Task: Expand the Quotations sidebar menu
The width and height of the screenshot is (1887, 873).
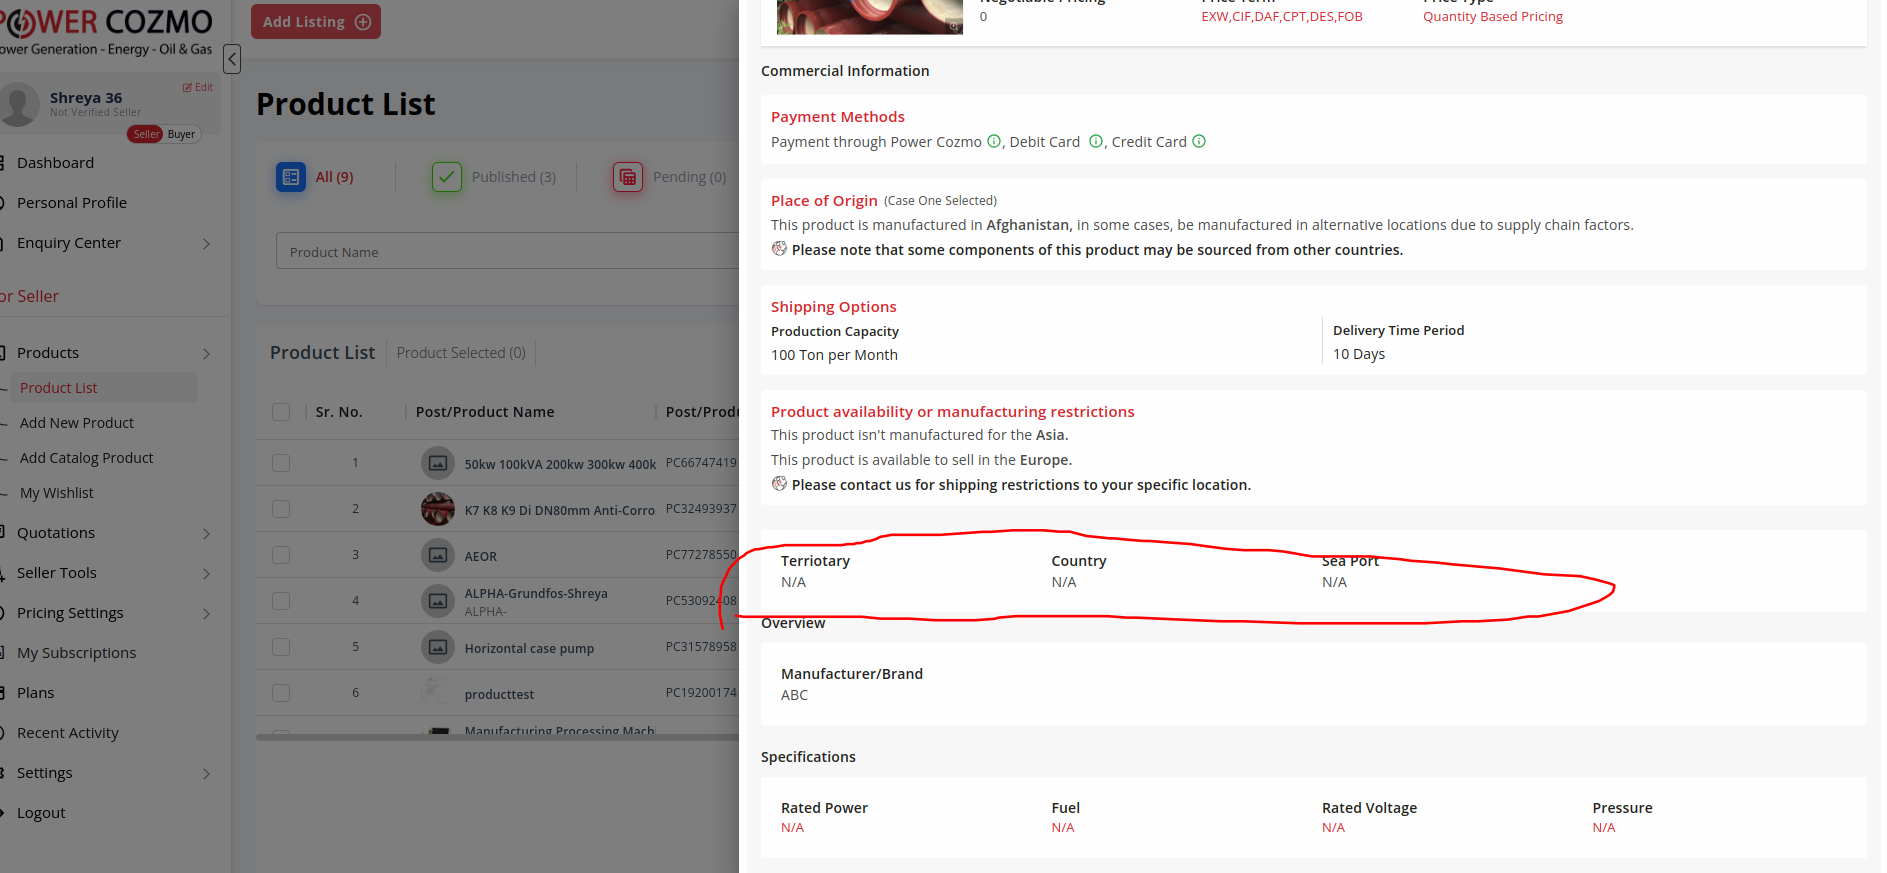Action: point(206,533)
